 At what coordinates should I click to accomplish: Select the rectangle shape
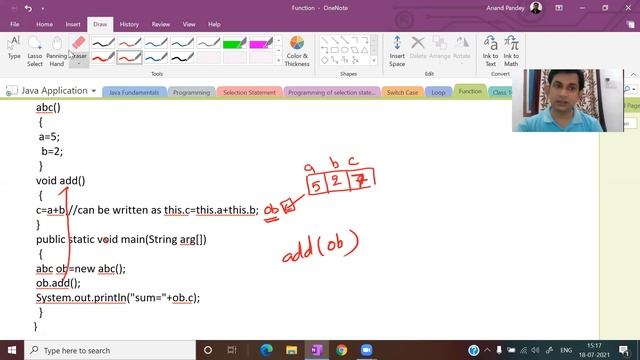[x=335, y=50]
